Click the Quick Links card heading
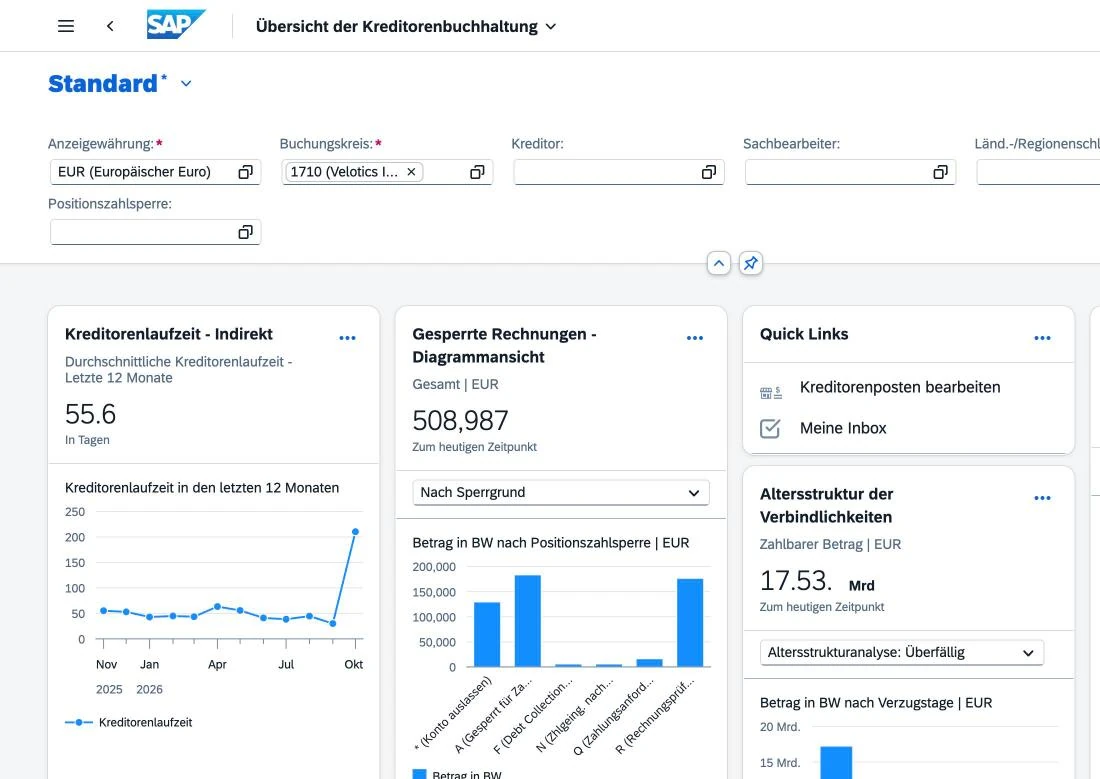The height and width of the screenshot is (779, 1100). 804,334
